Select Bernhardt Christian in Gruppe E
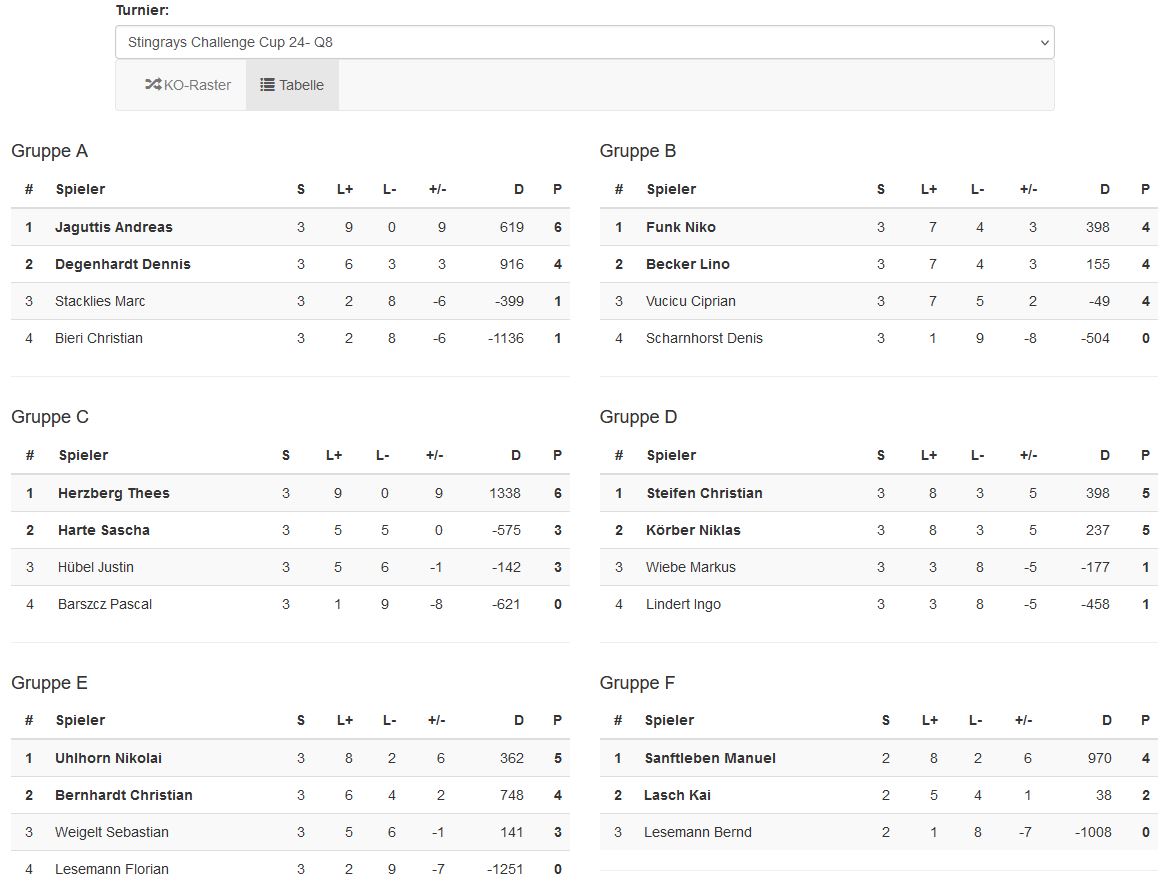The width and height of the screenshot is (1171, 887). point(123,795)
